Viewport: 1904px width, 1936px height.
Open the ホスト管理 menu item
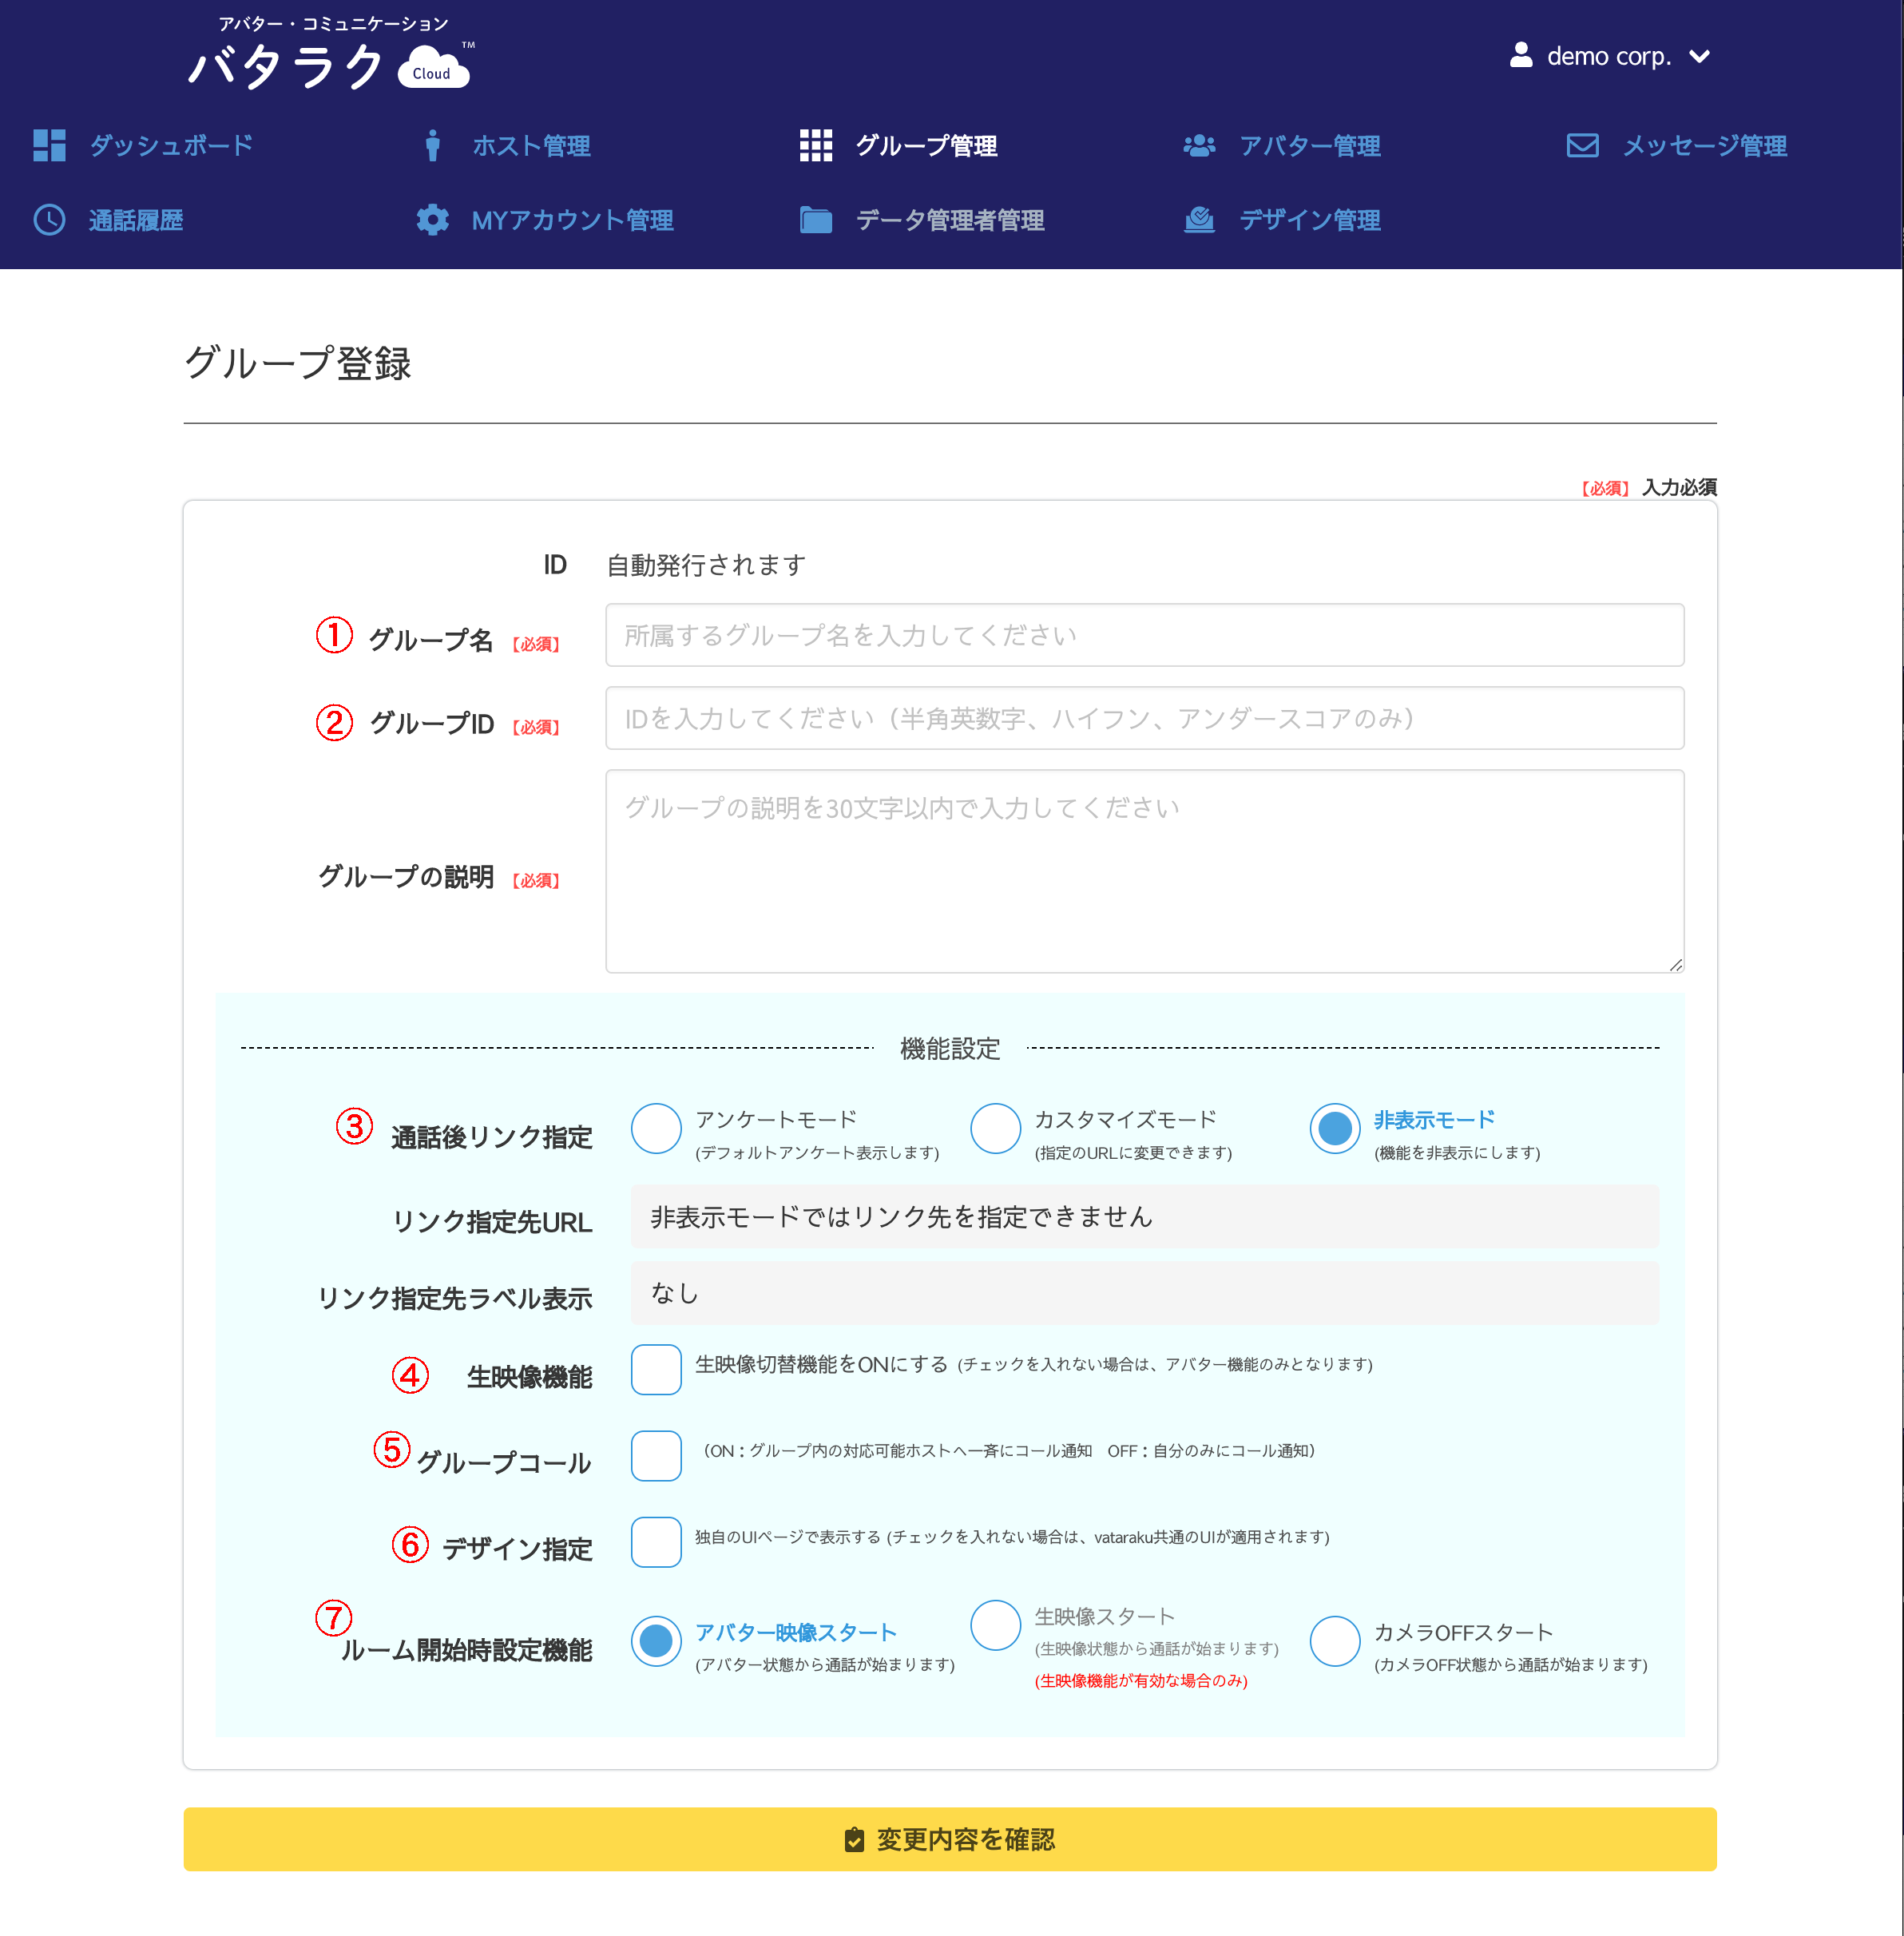click(x=531, y=146)
